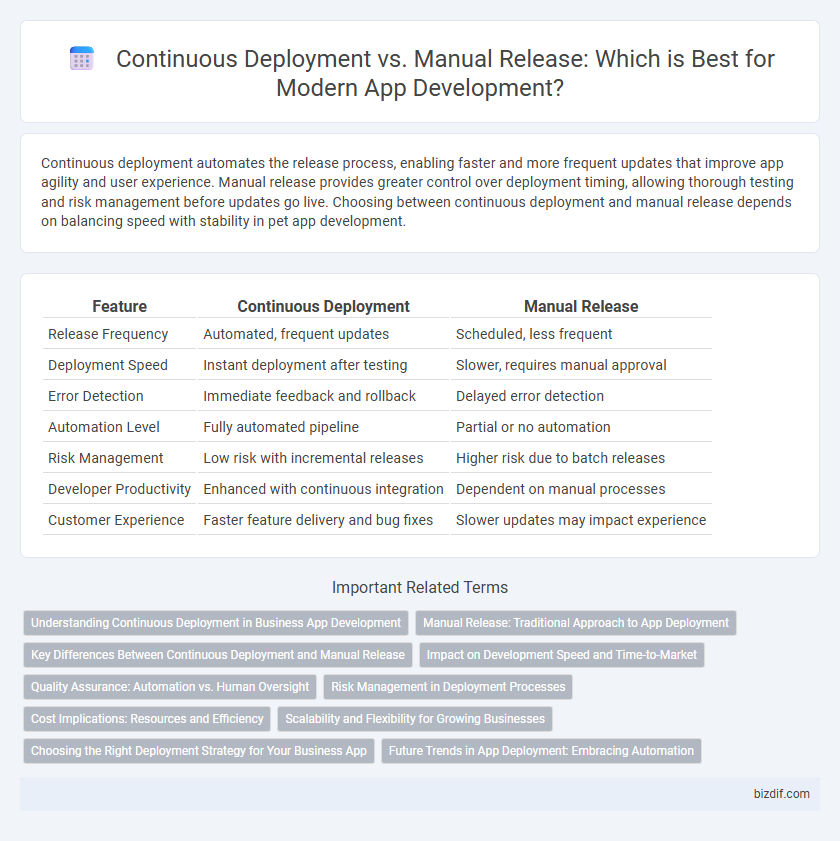The width and height of the screenshot is (840, 841).
Task: Click the intro paragraph about continuous deployment
Action: (417, 192)
